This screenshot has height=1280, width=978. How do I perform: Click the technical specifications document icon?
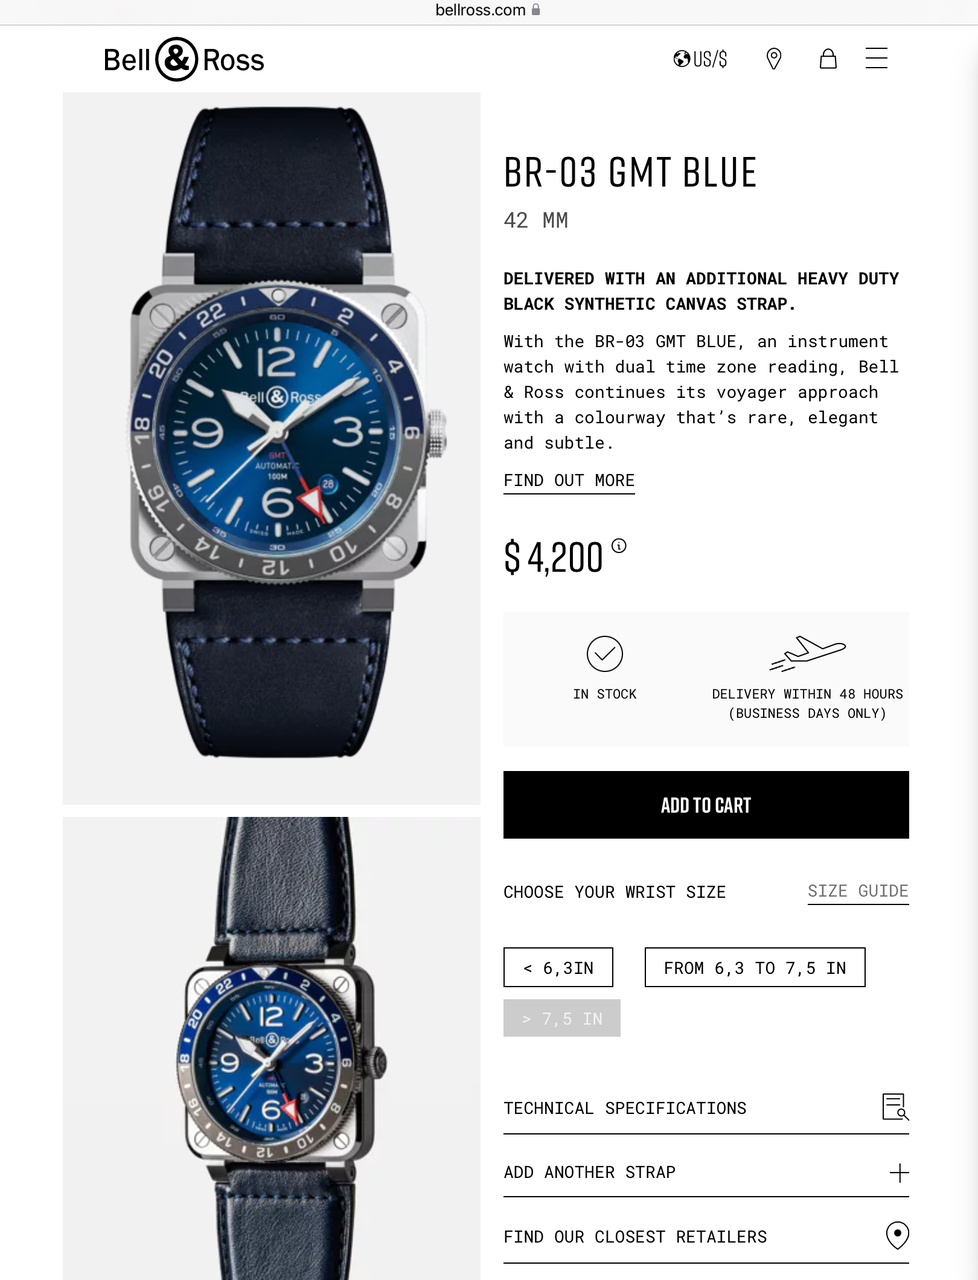[x=895, y=1106]
